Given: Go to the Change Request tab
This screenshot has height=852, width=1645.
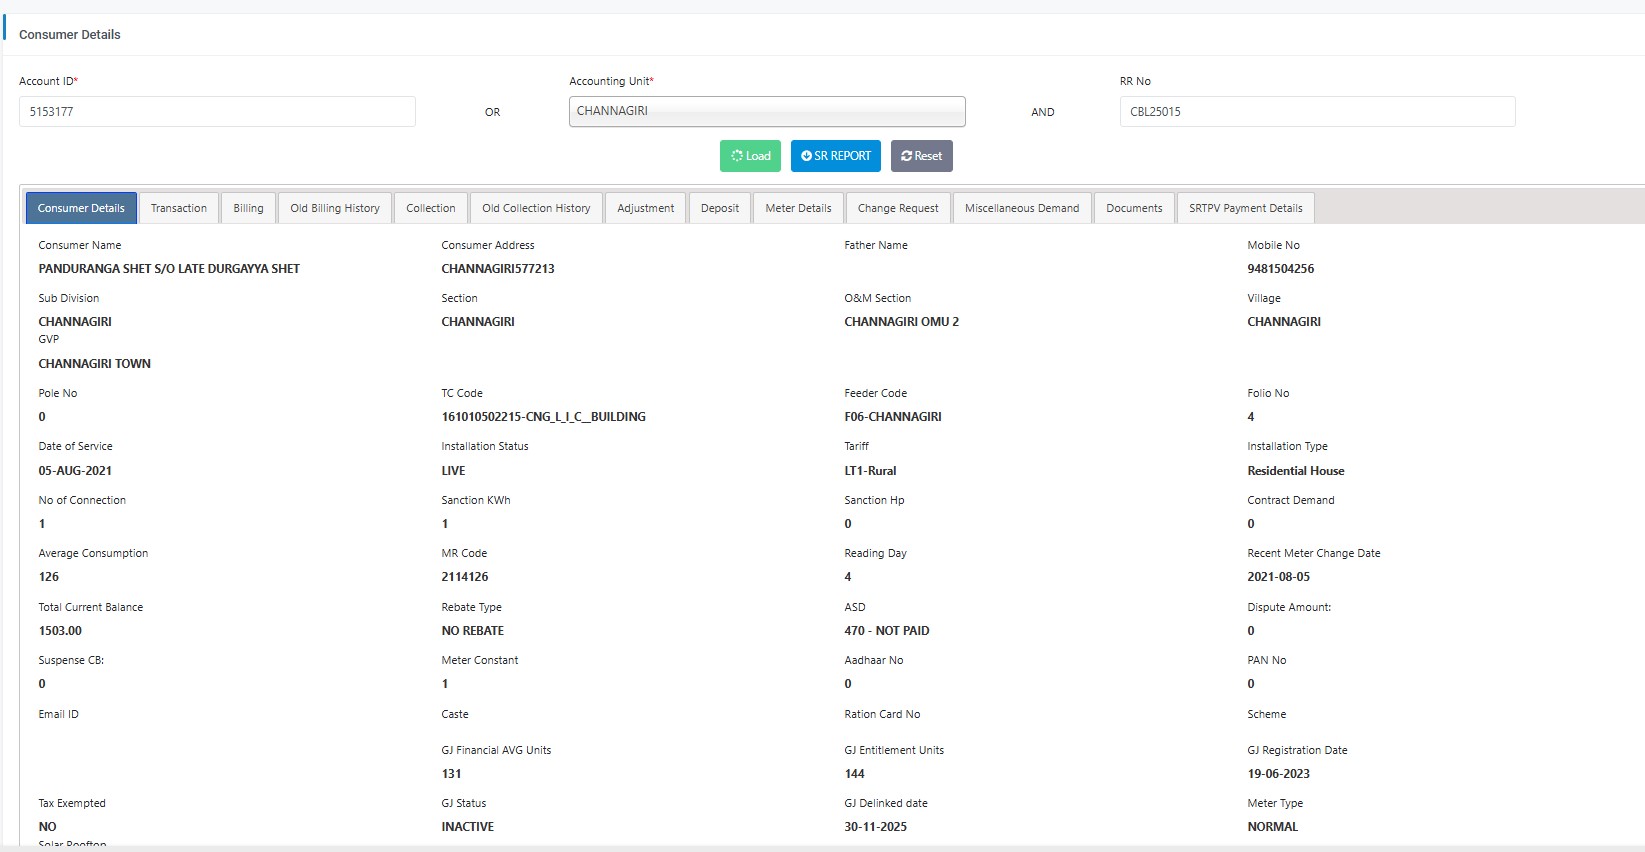Looking at the screenshot, I should tap(898, 208).
